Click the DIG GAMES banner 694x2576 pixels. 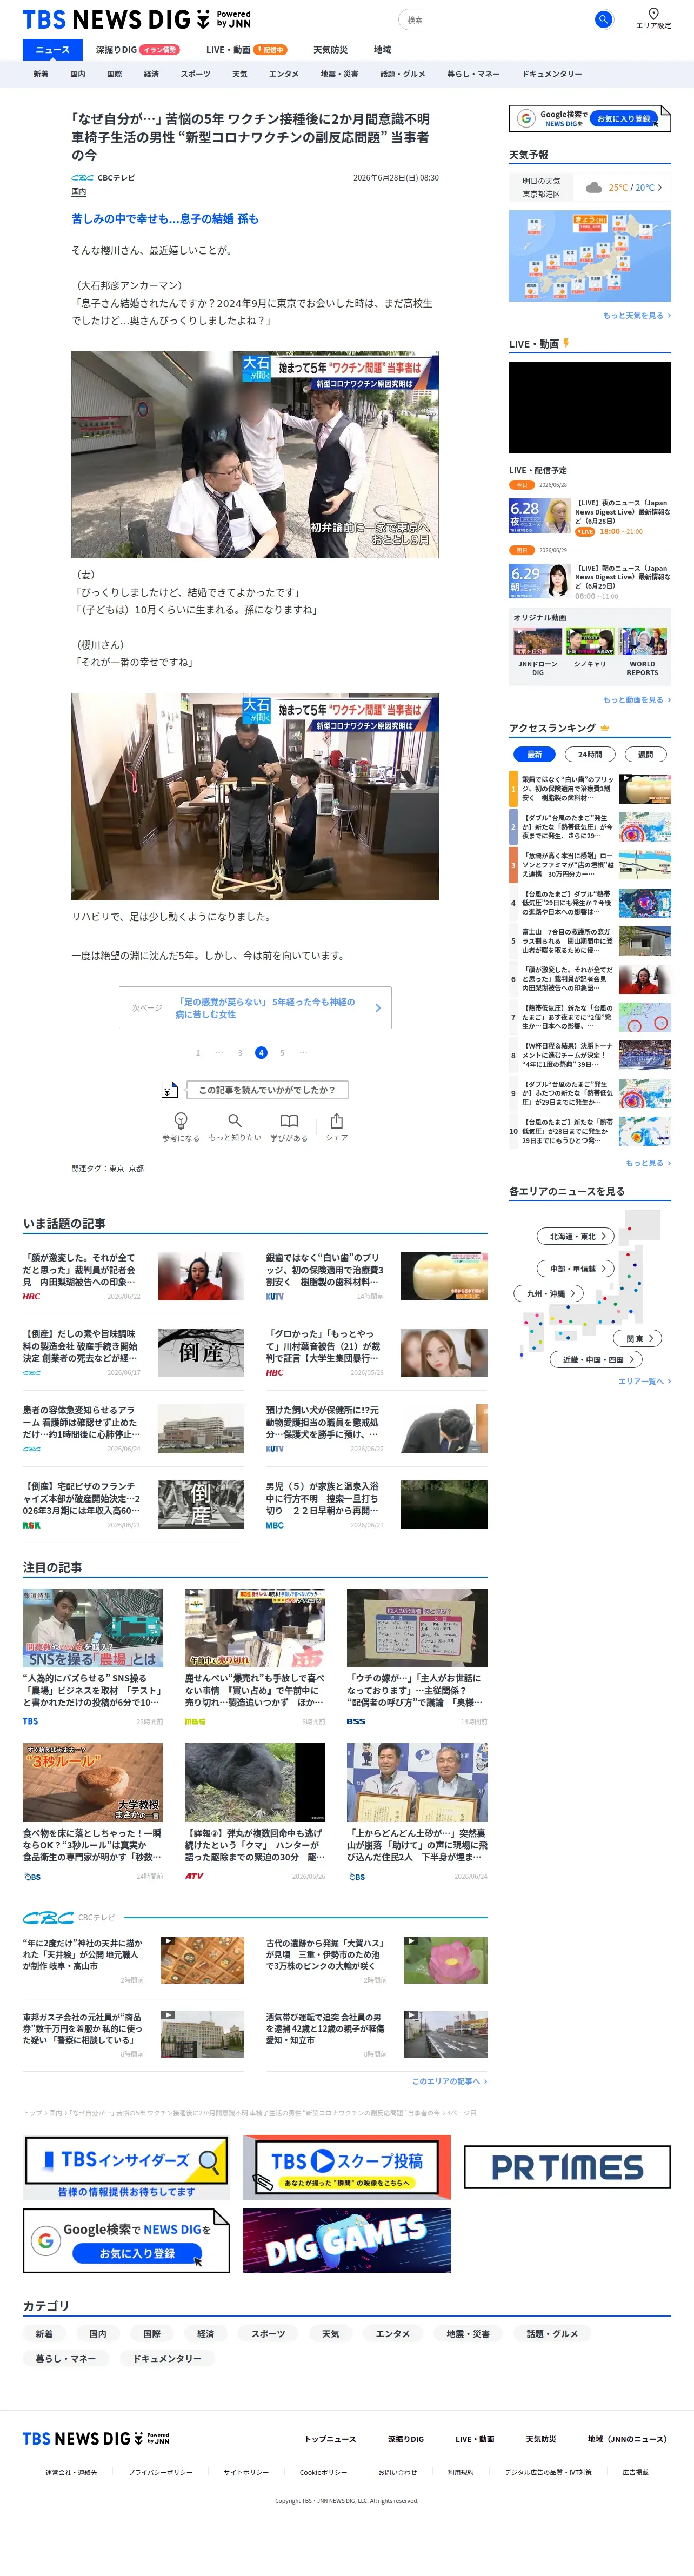(347, 2241)
